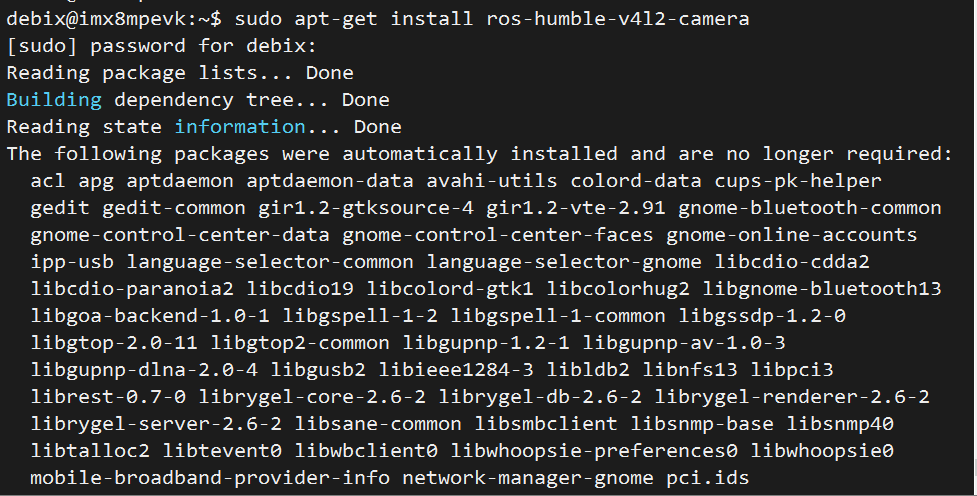Click librygel-renderer-2.6-2 in the list
This screenshot has width=977, height=496.
click(x=791, y=397)
